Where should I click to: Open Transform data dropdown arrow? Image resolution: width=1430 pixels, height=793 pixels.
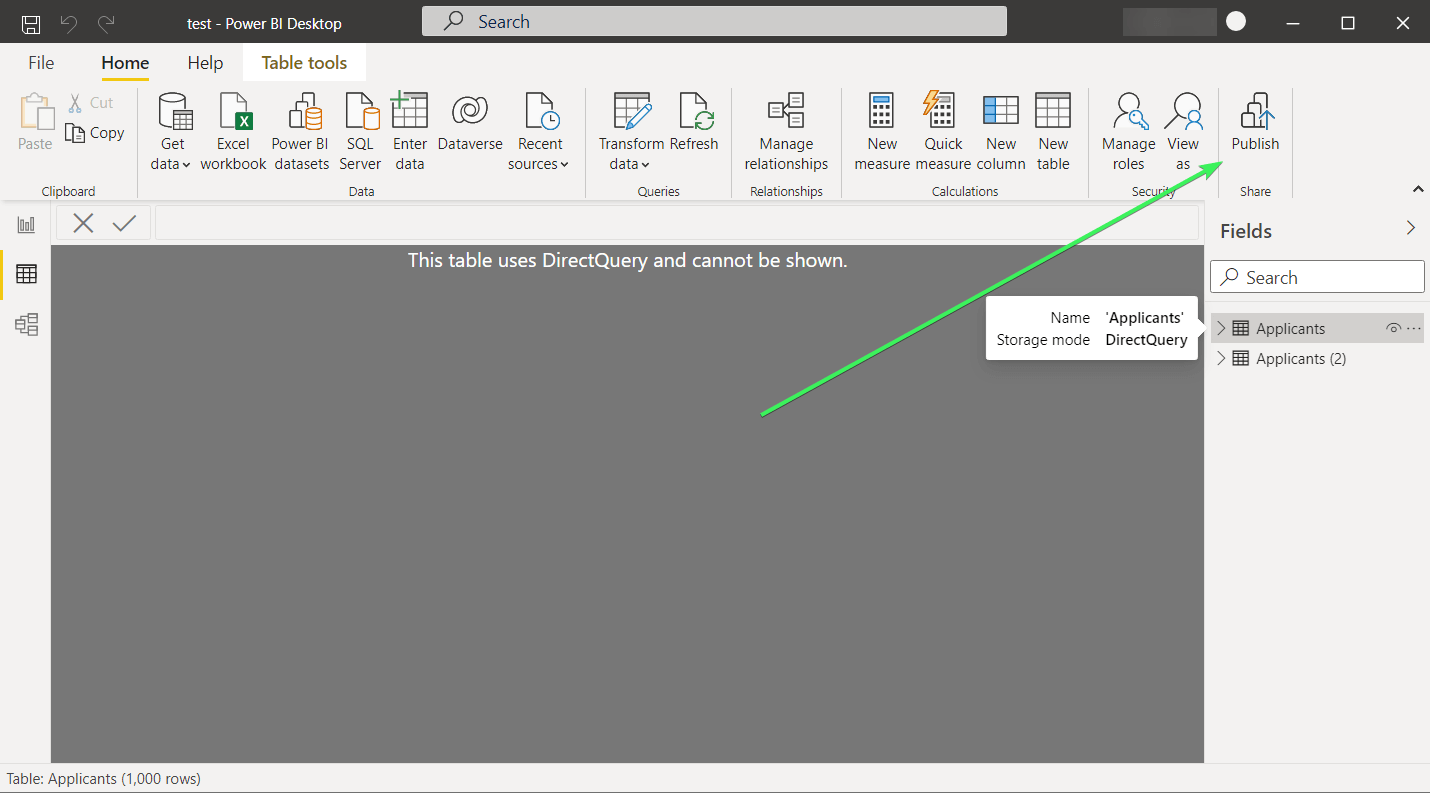pyautogui.click(x=645, y=165)
